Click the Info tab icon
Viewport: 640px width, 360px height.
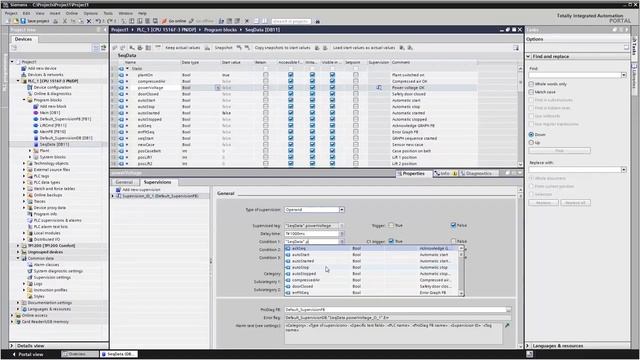click(437, 173)
